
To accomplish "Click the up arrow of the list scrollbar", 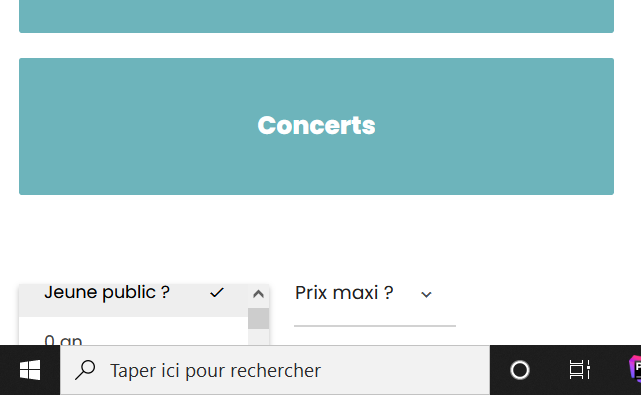I will tap(258, 294).
